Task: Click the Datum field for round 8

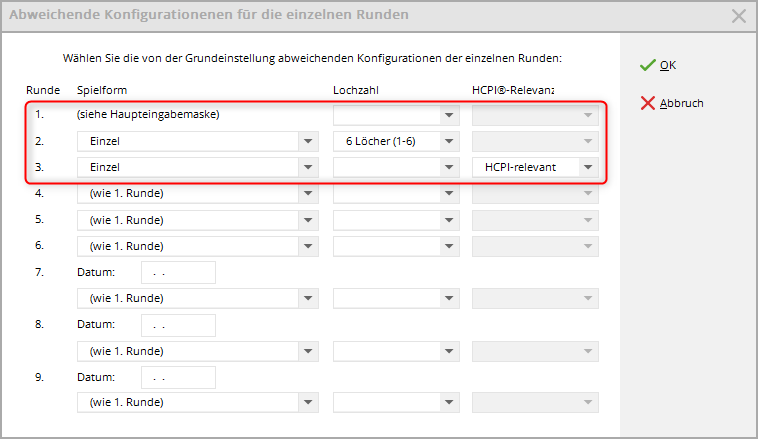Action: (x=179, y=325)
